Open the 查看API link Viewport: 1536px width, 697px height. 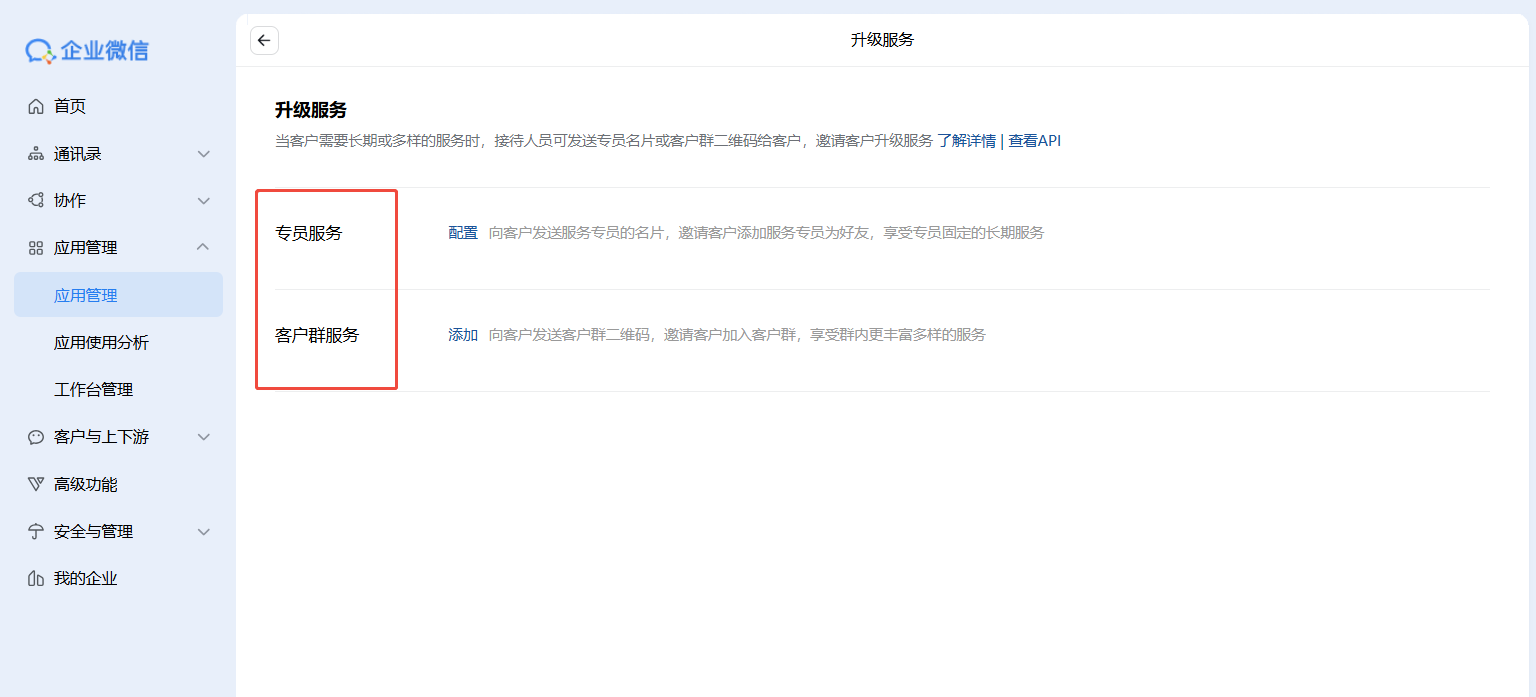pyautogui.click(x=1034, y=141)
